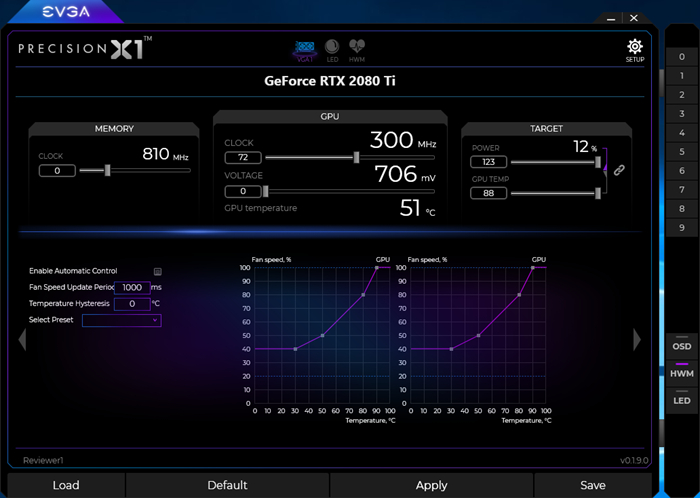Image resolution: width=700 pixels, height=498 pixels.
Task: Click the GPU clock offset field showing 72
Action: tap(243, 158)
